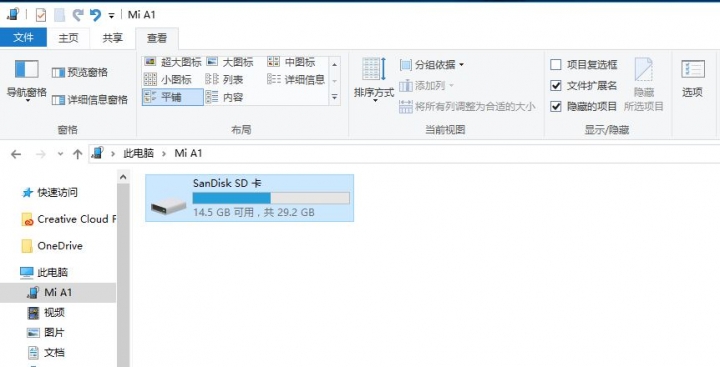Viewport: 720px width, 367px height.
Task: Choose 超大图标 extra large icons layout
Action: click(x=173, y=62)
